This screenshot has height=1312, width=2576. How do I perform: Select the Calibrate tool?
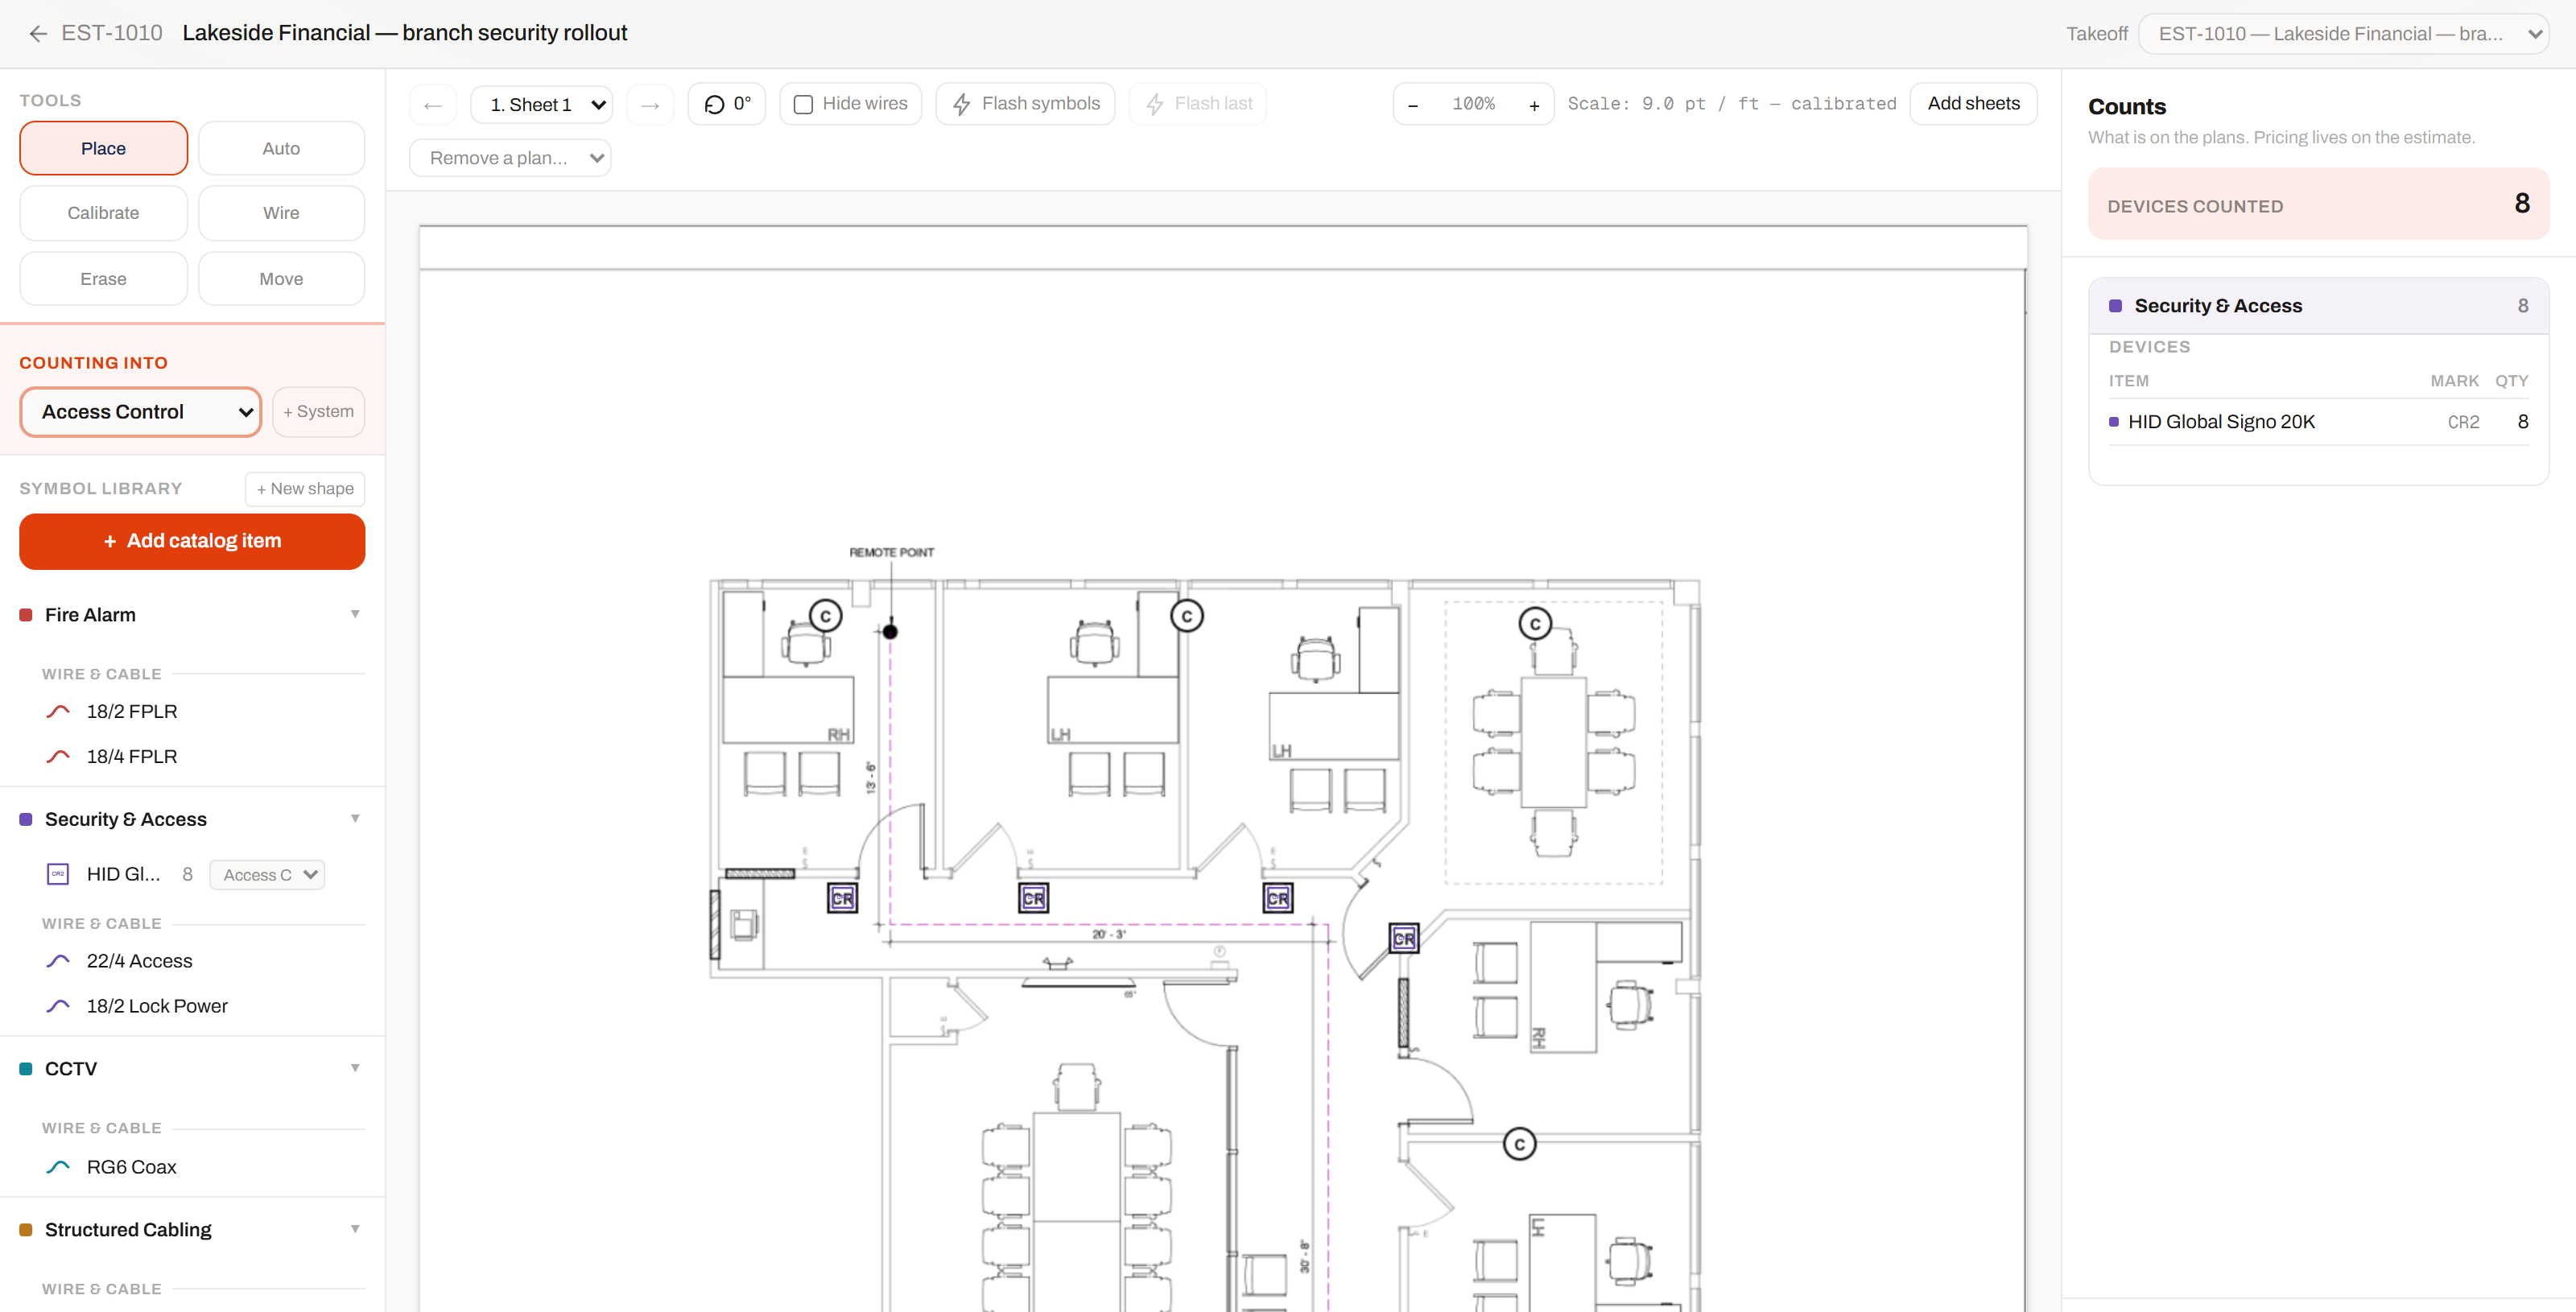(x=103, y=213)
